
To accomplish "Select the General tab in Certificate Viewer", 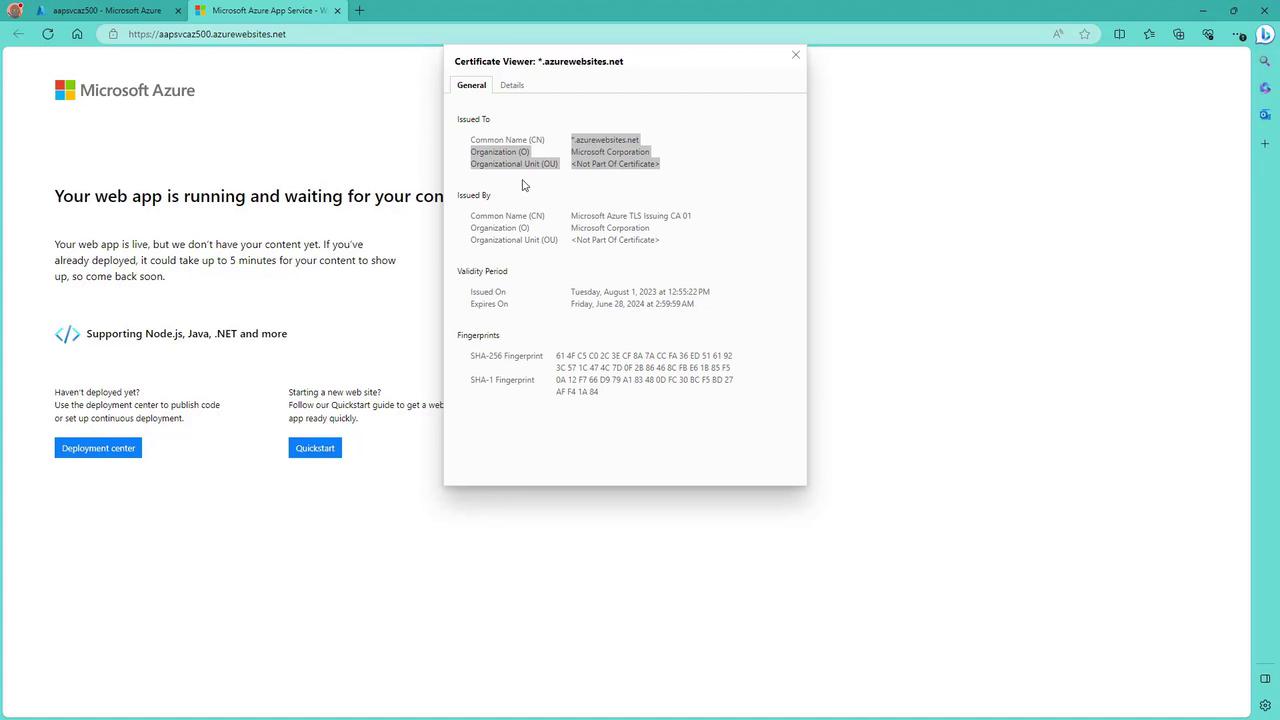I will pyautogui.click(x=472, y=85).
